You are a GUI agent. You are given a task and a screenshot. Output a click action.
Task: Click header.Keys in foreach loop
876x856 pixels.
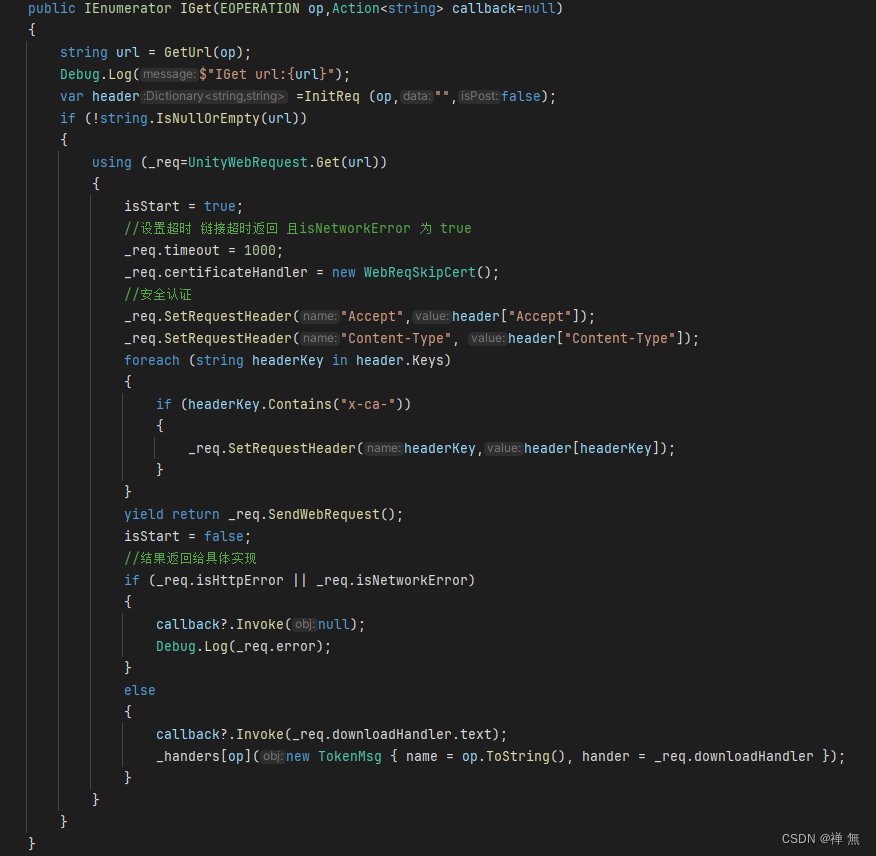(x=399, y=360)
